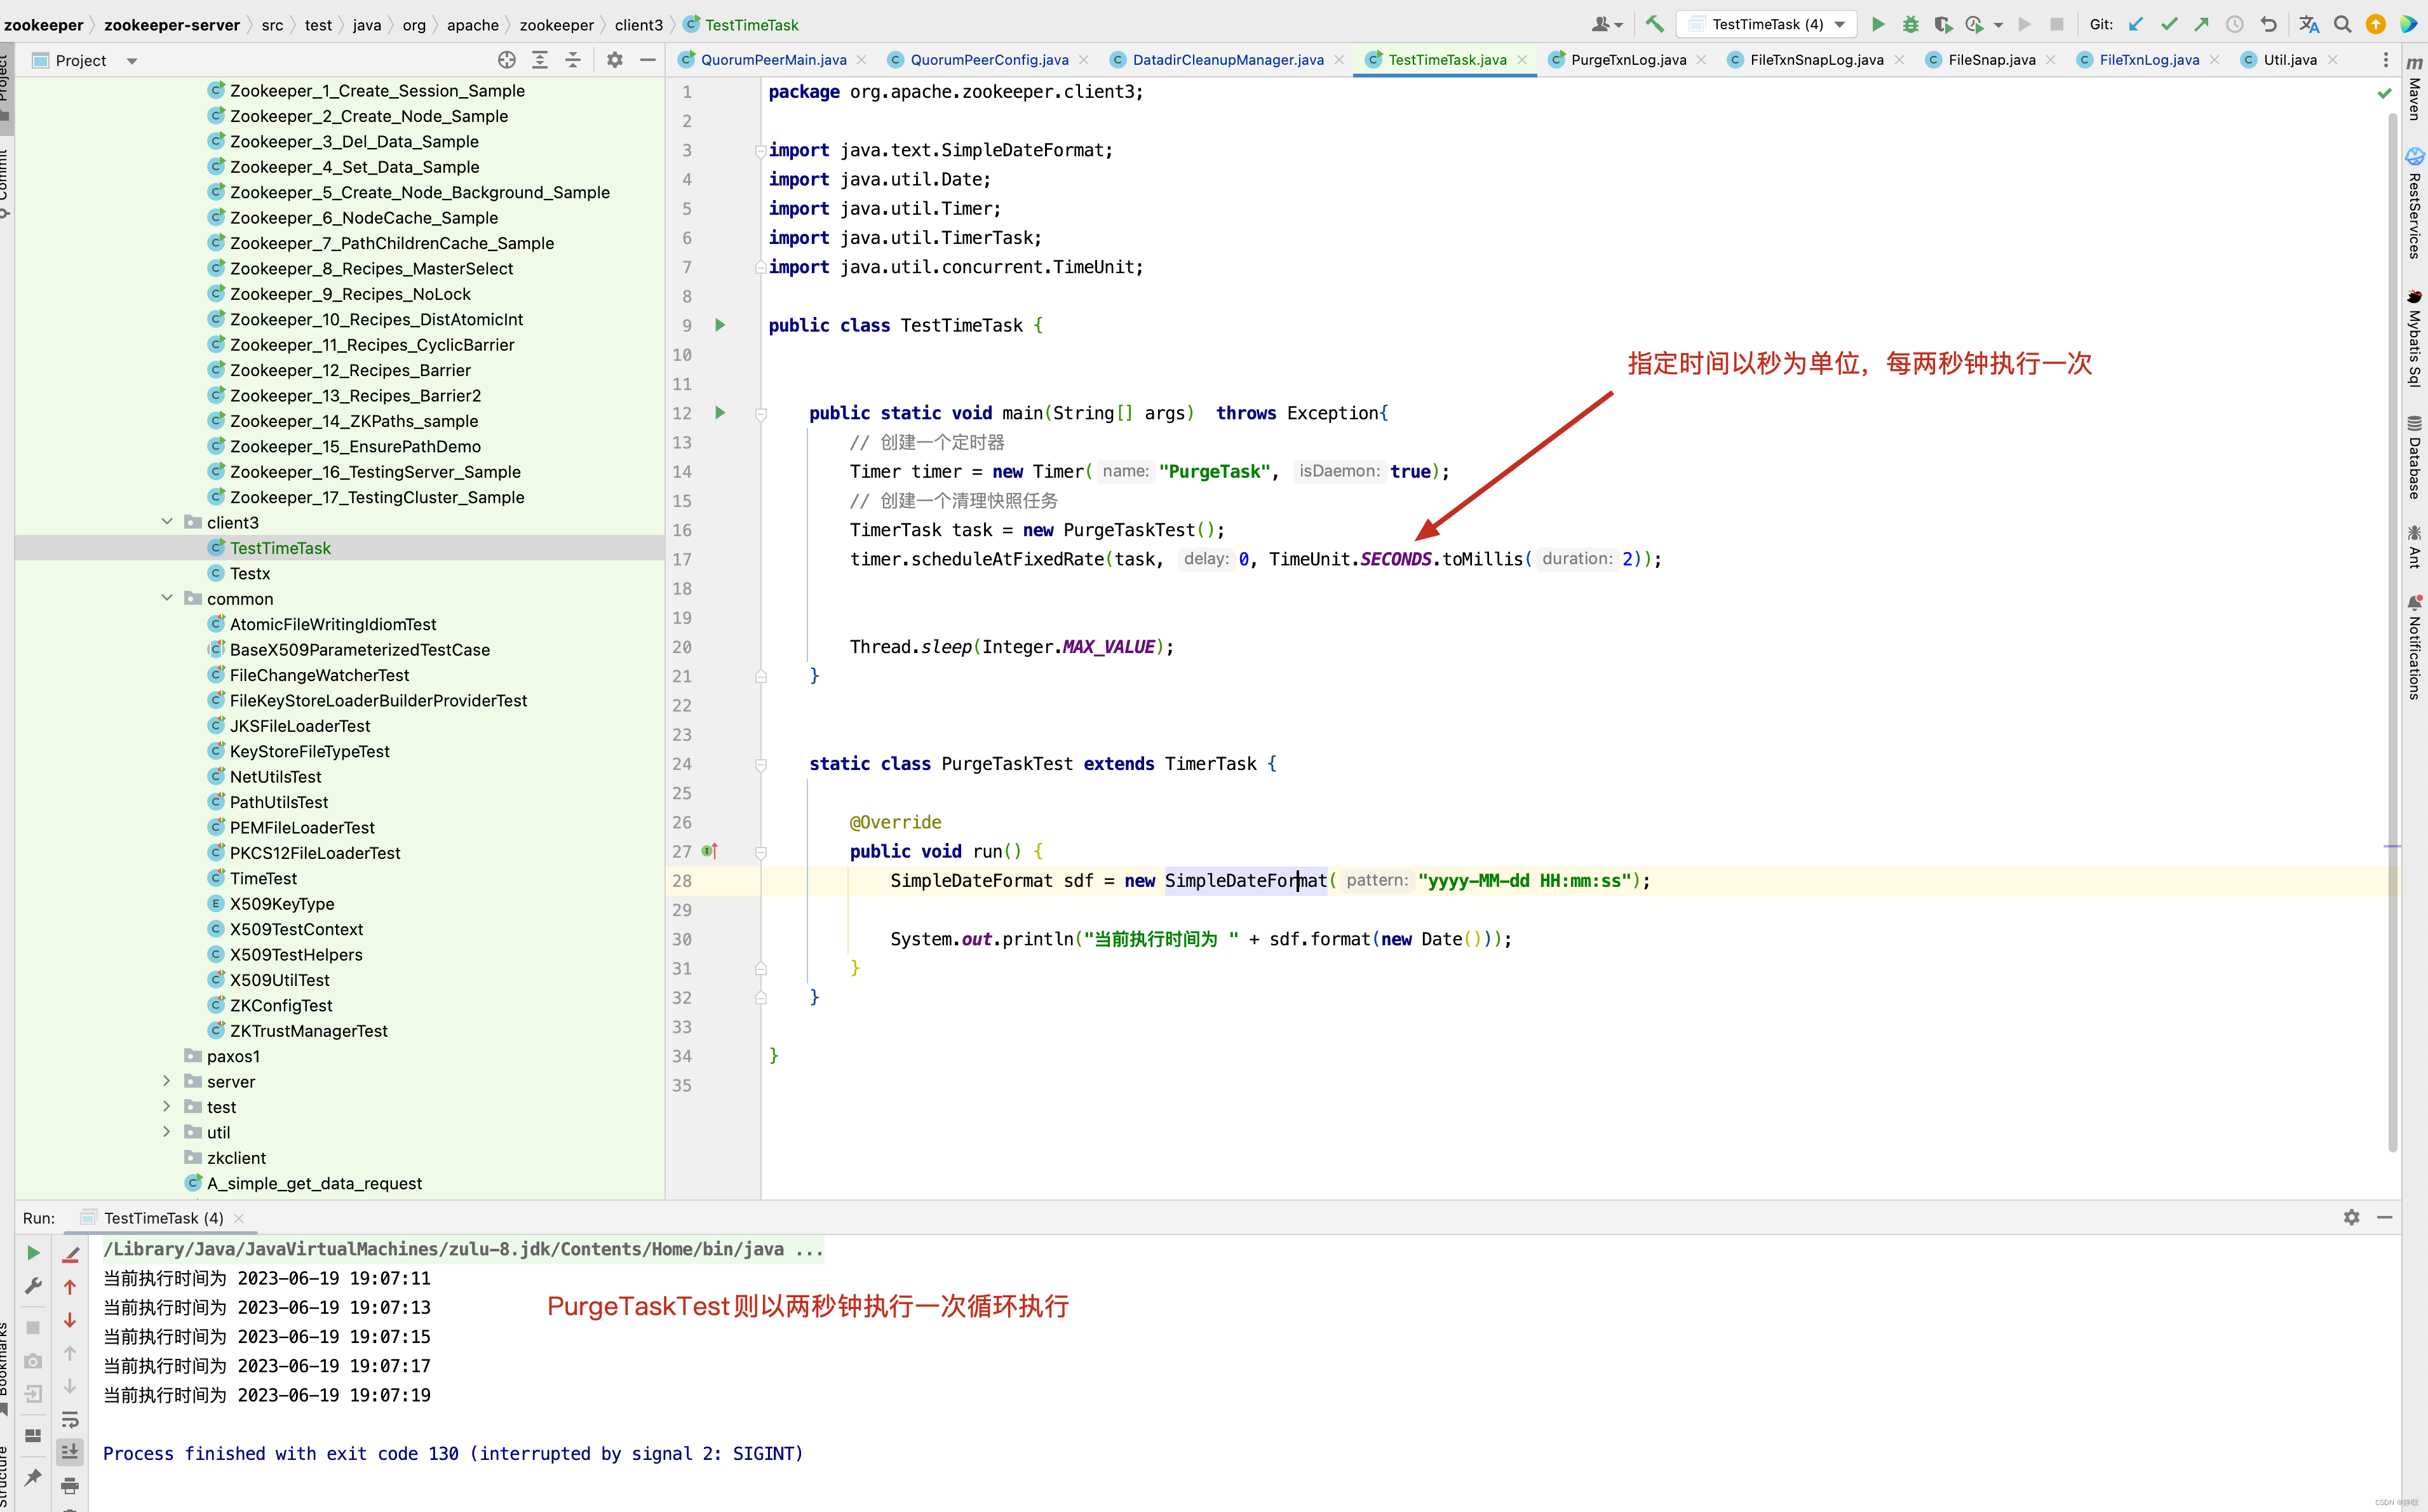Close the TestTimeTask.java editor tab

point(1522,60)
